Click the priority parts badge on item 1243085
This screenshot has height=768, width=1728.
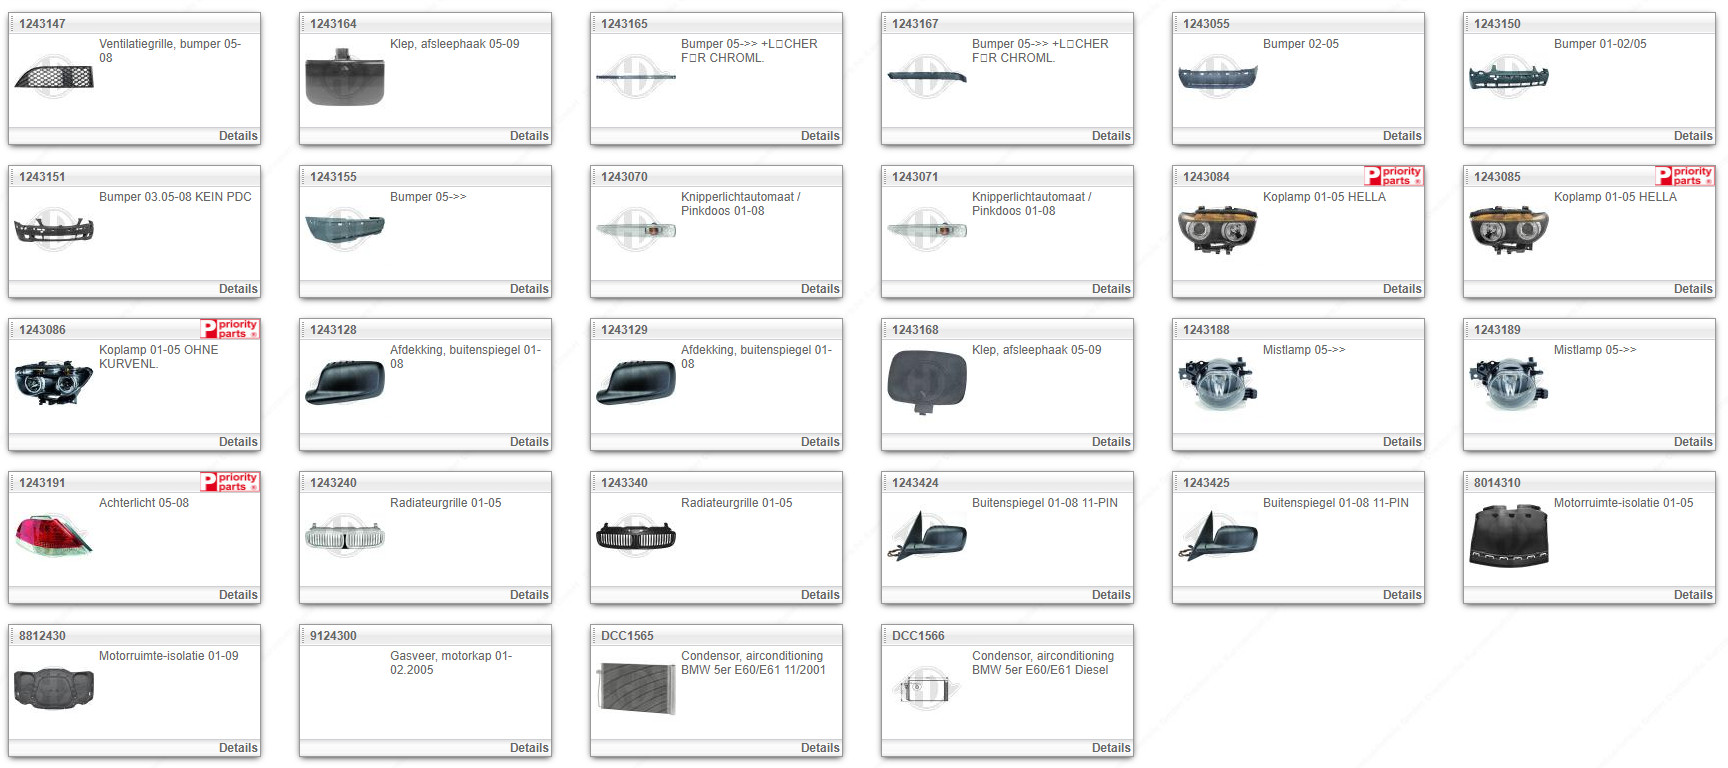1684,176
